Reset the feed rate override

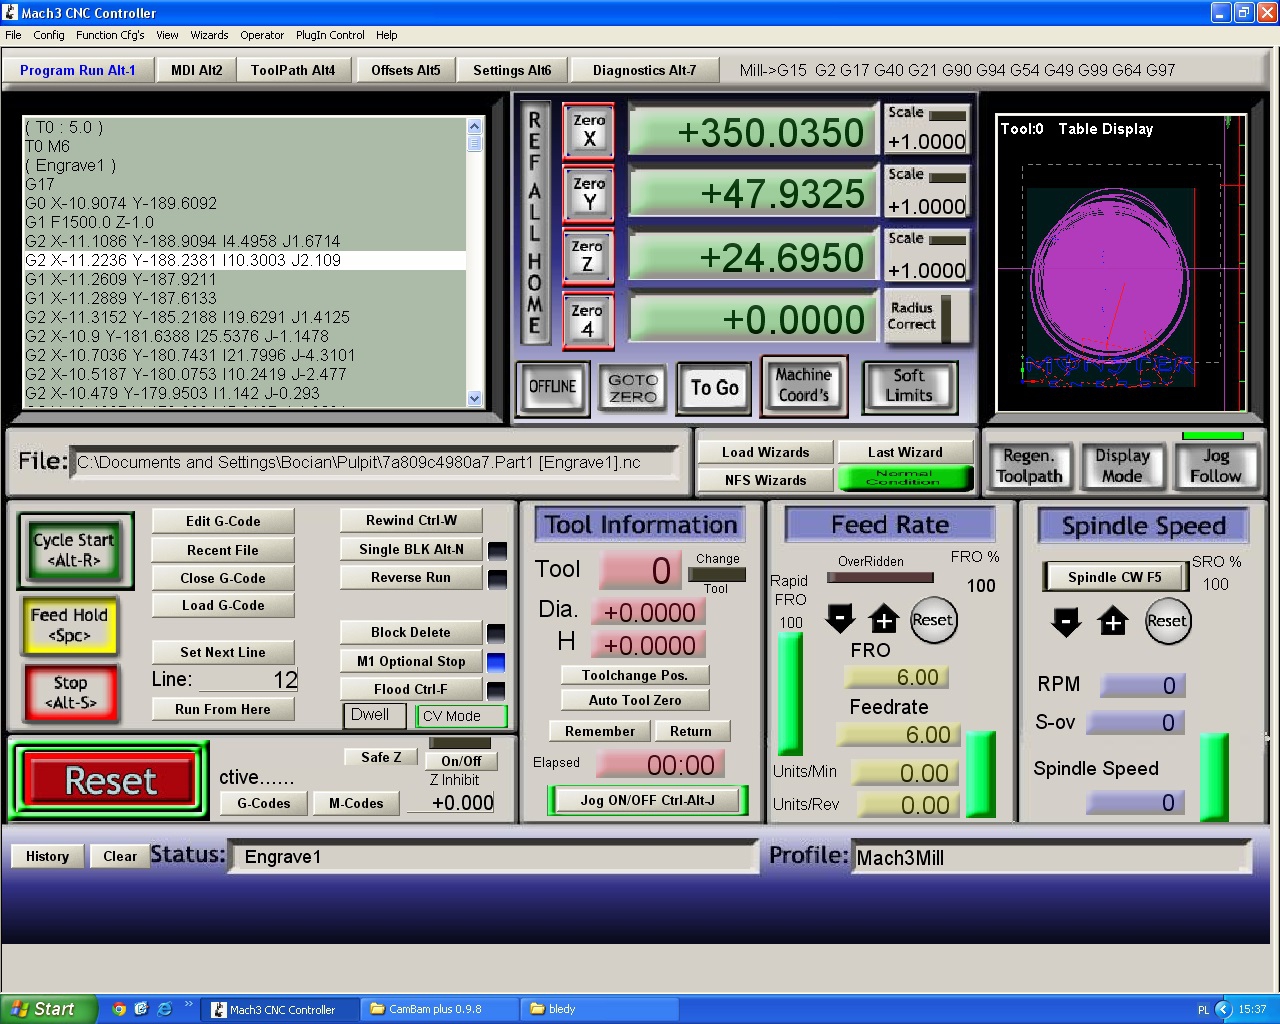pyautogui.click(x=933, y=620)
